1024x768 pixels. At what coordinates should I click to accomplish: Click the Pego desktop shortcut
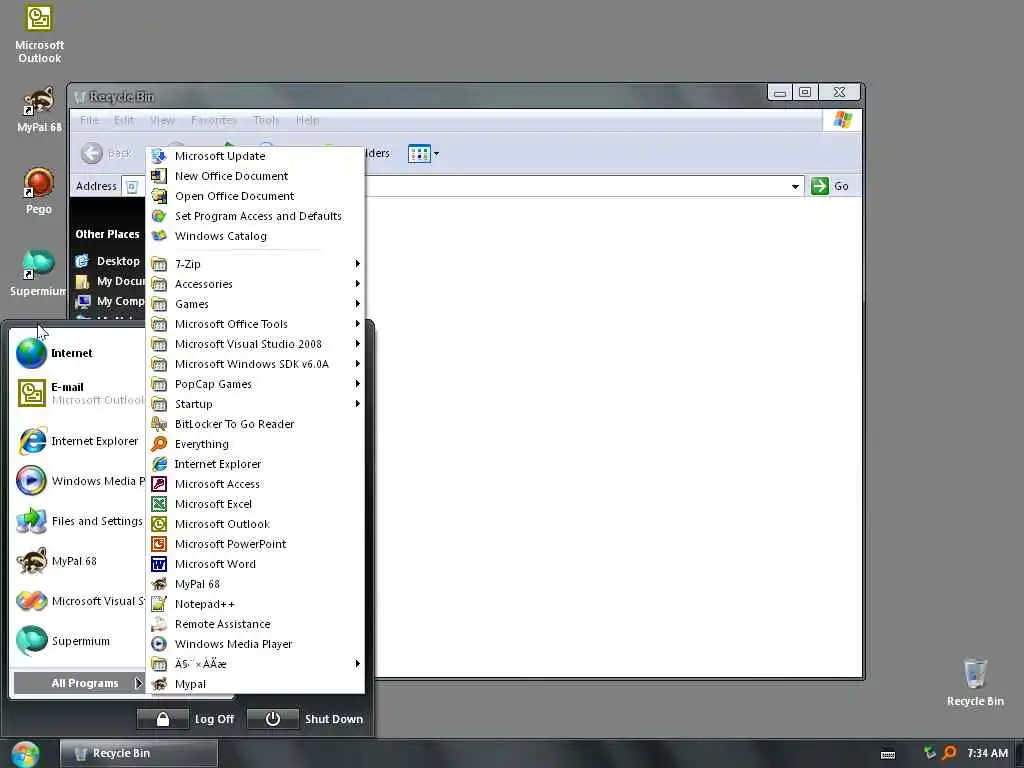(39, 191)
